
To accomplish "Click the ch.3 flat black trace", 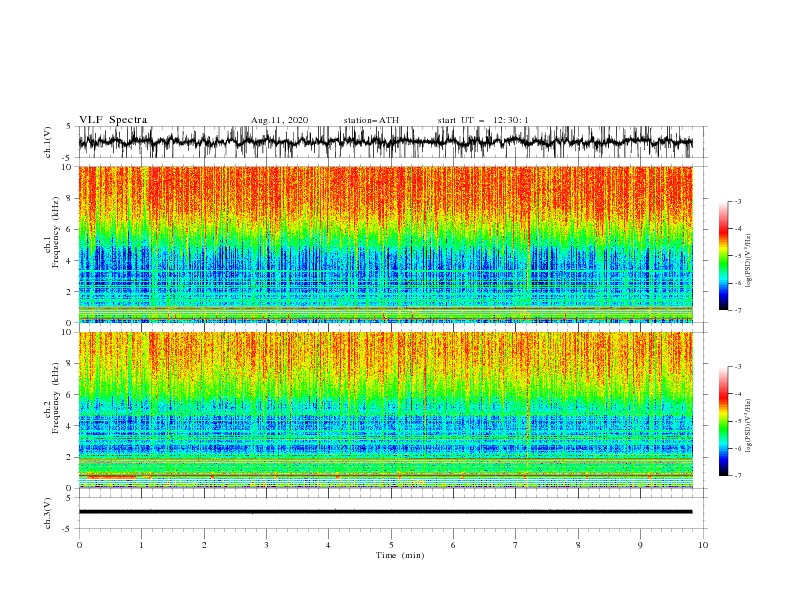I will (x=385, y=512).
